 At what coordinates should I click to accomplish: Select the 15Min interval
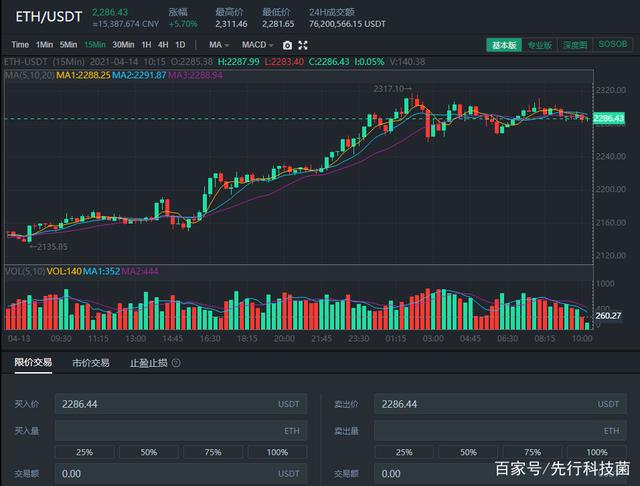coord(95,45)
